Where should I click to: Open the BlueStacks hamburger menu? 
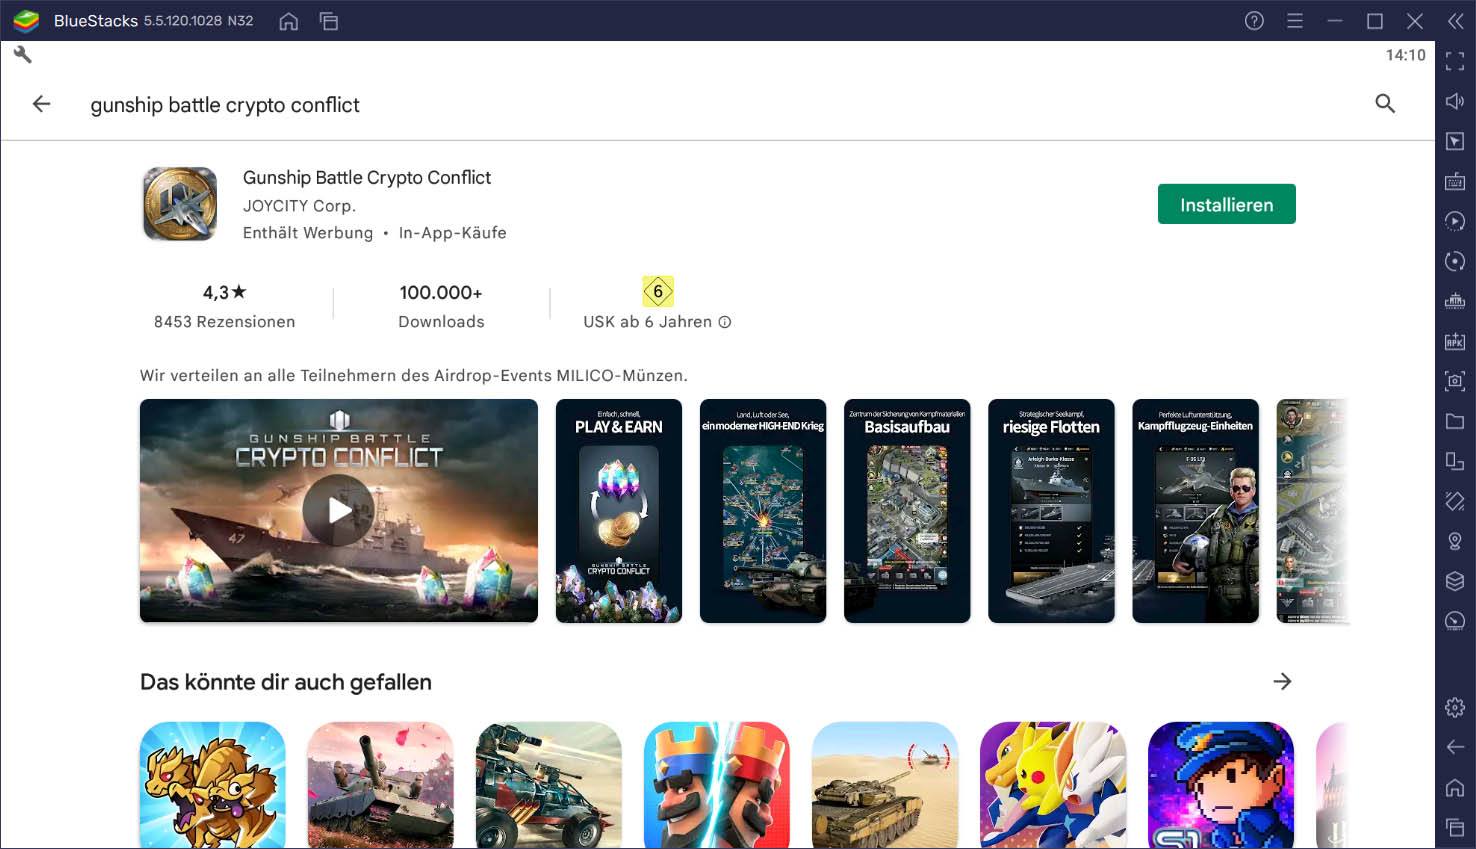(x=1295, y=21)
